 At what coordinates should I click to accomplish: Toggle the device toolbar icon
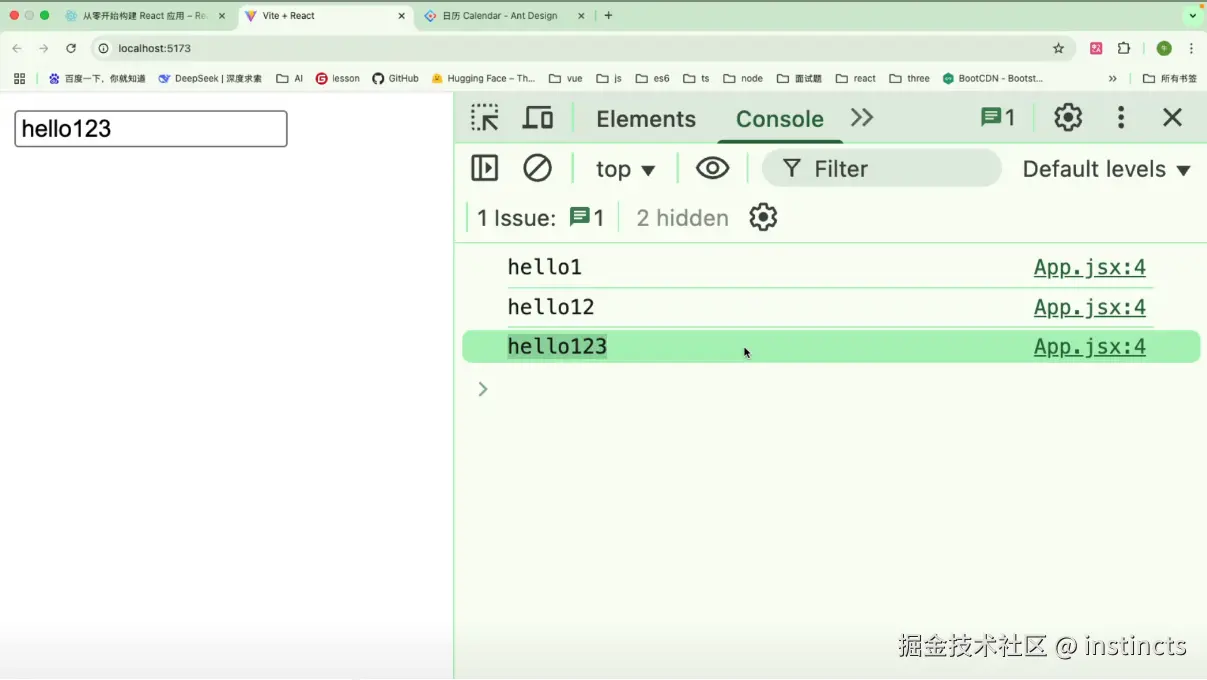[x=538, y=118]
